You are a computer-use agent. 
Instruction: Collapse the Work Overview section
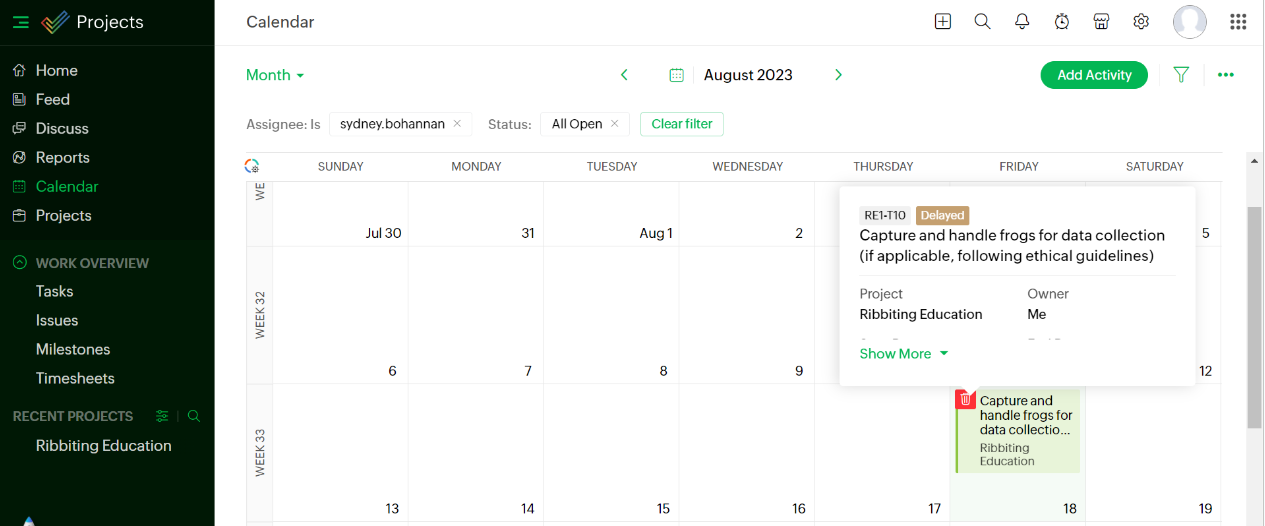coord(20,263)
